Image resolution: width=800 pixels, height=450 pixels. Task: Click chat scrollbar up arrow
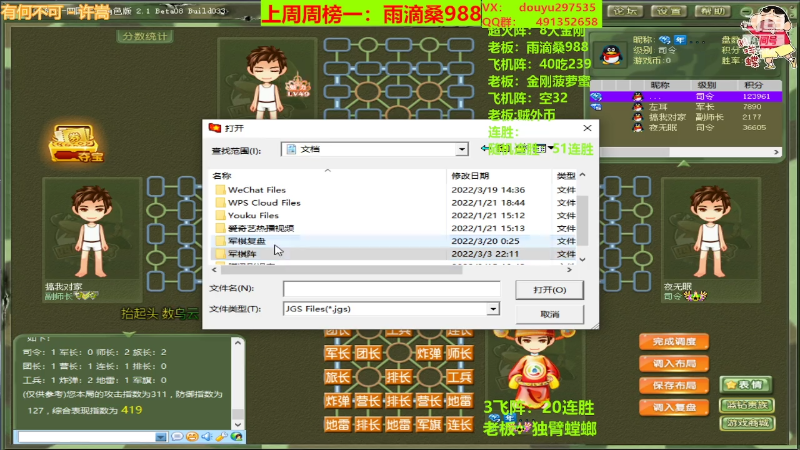click(x=238, y=343)
